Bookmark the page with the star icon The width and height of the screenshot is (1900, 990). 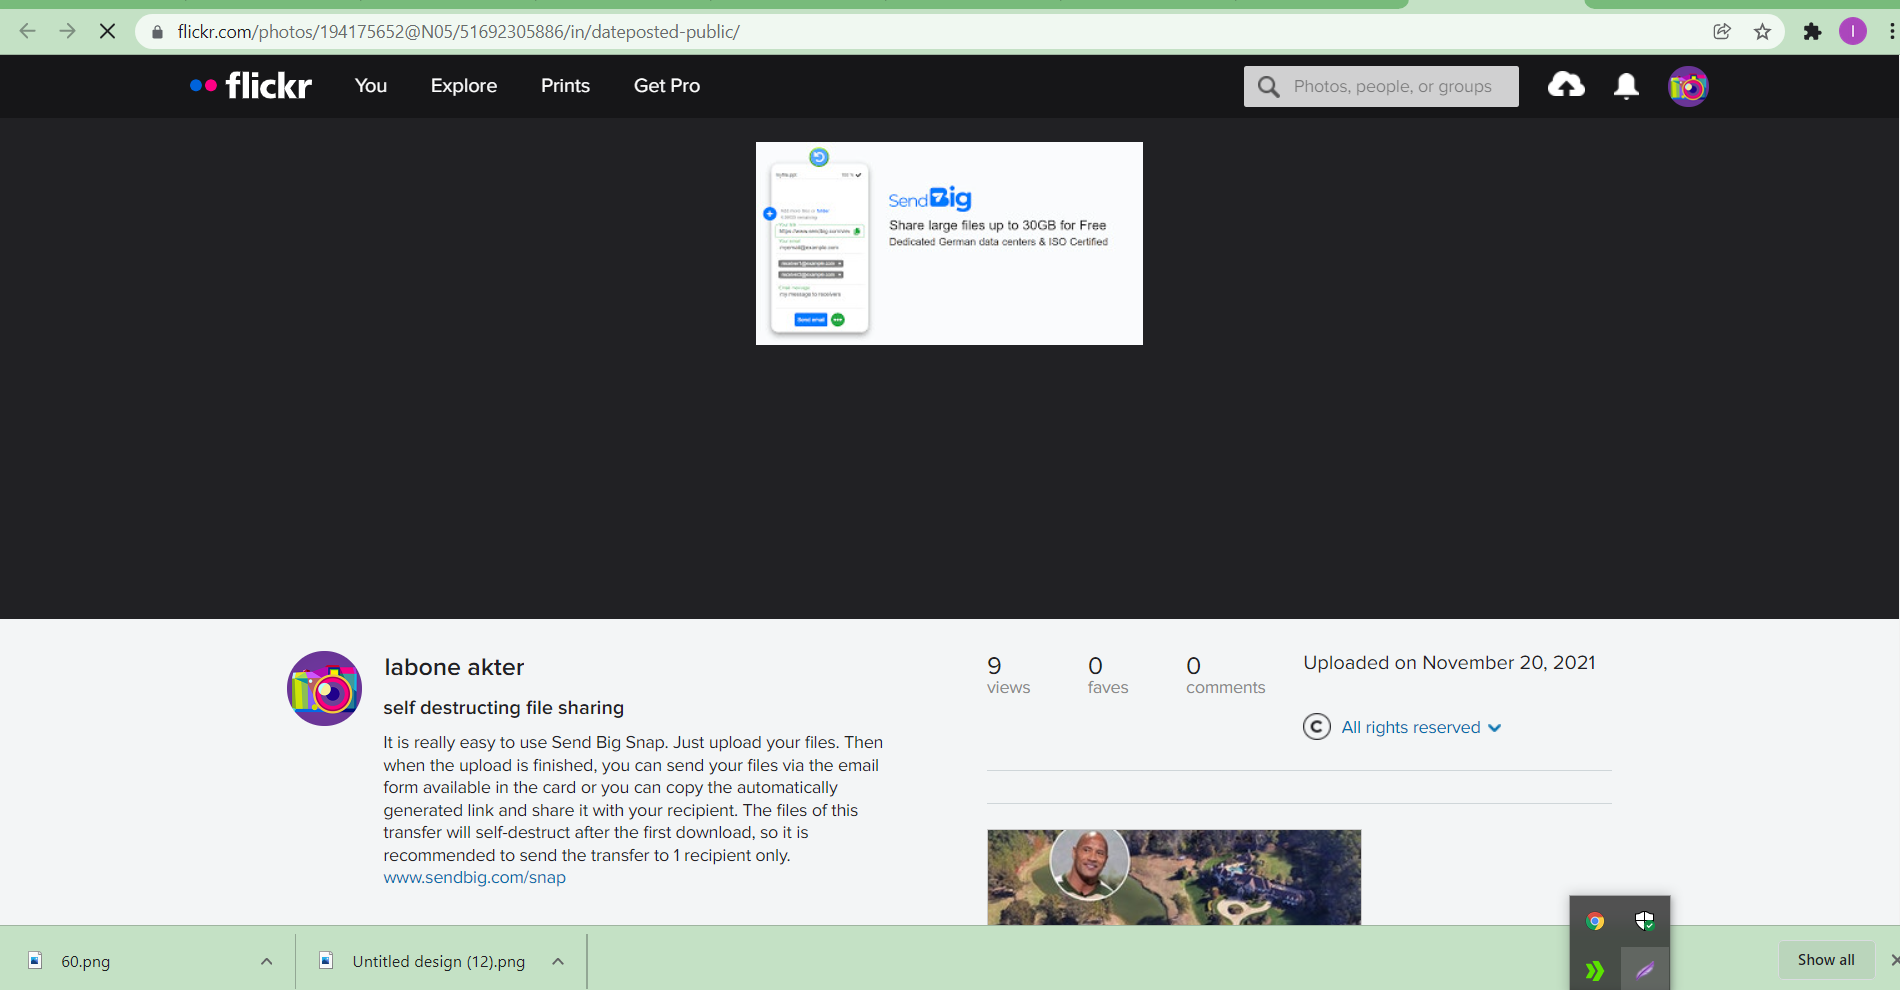[x=1762, y=31]
